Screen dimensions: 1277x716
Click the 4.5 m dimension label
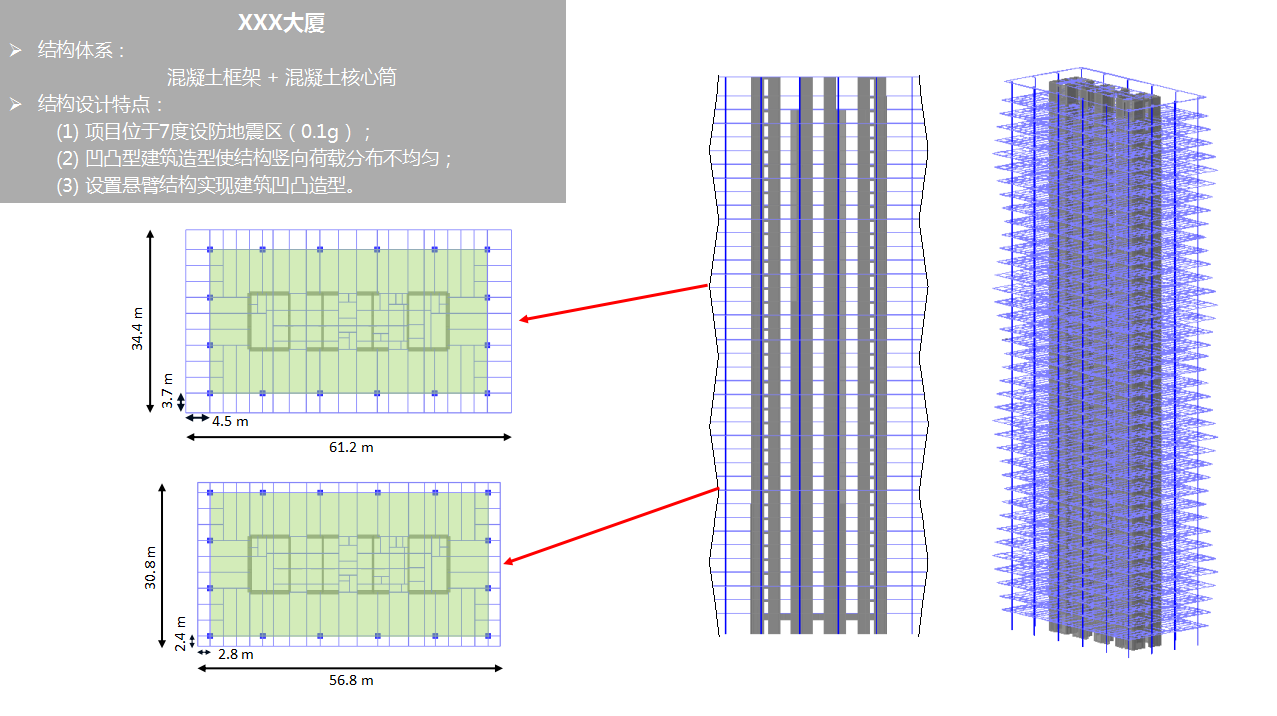pyautogui.click(x=230, y=421)
